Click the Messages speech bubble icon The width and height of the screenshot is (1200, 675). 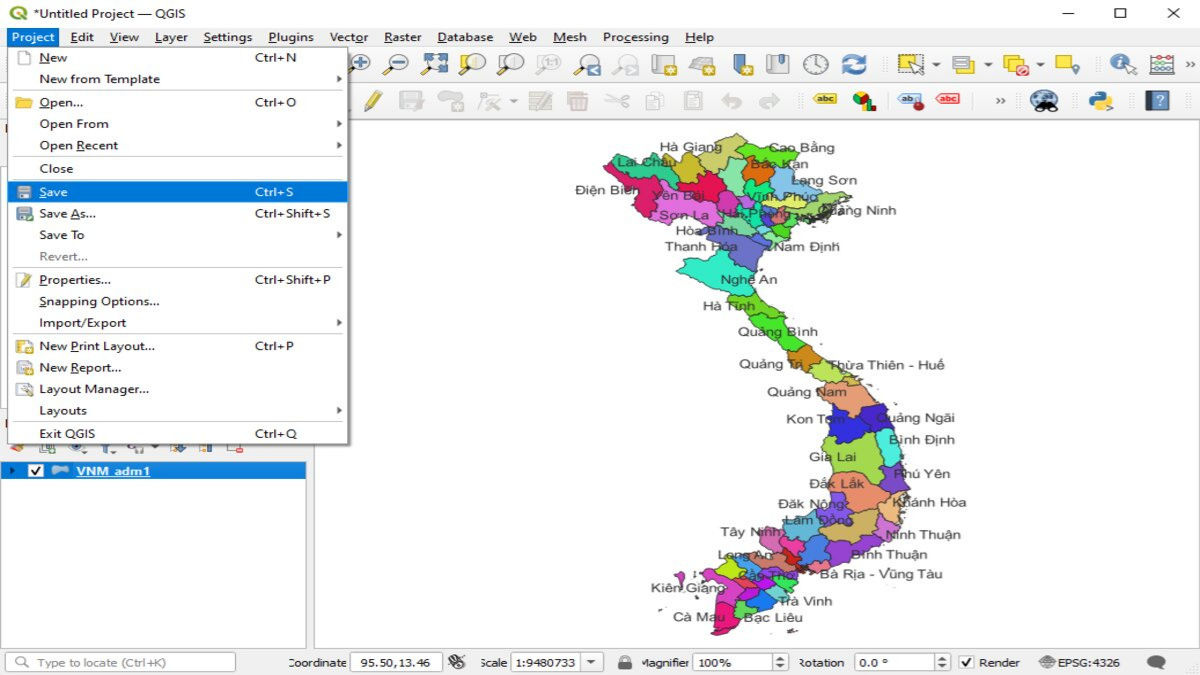(x=1156, y=662)
